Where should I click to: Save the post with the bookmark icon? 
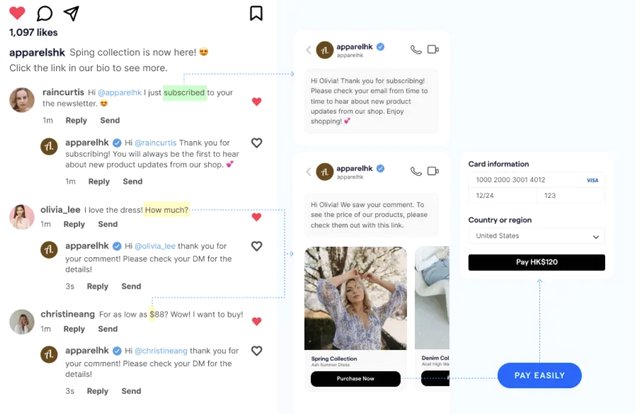point(256,13)
